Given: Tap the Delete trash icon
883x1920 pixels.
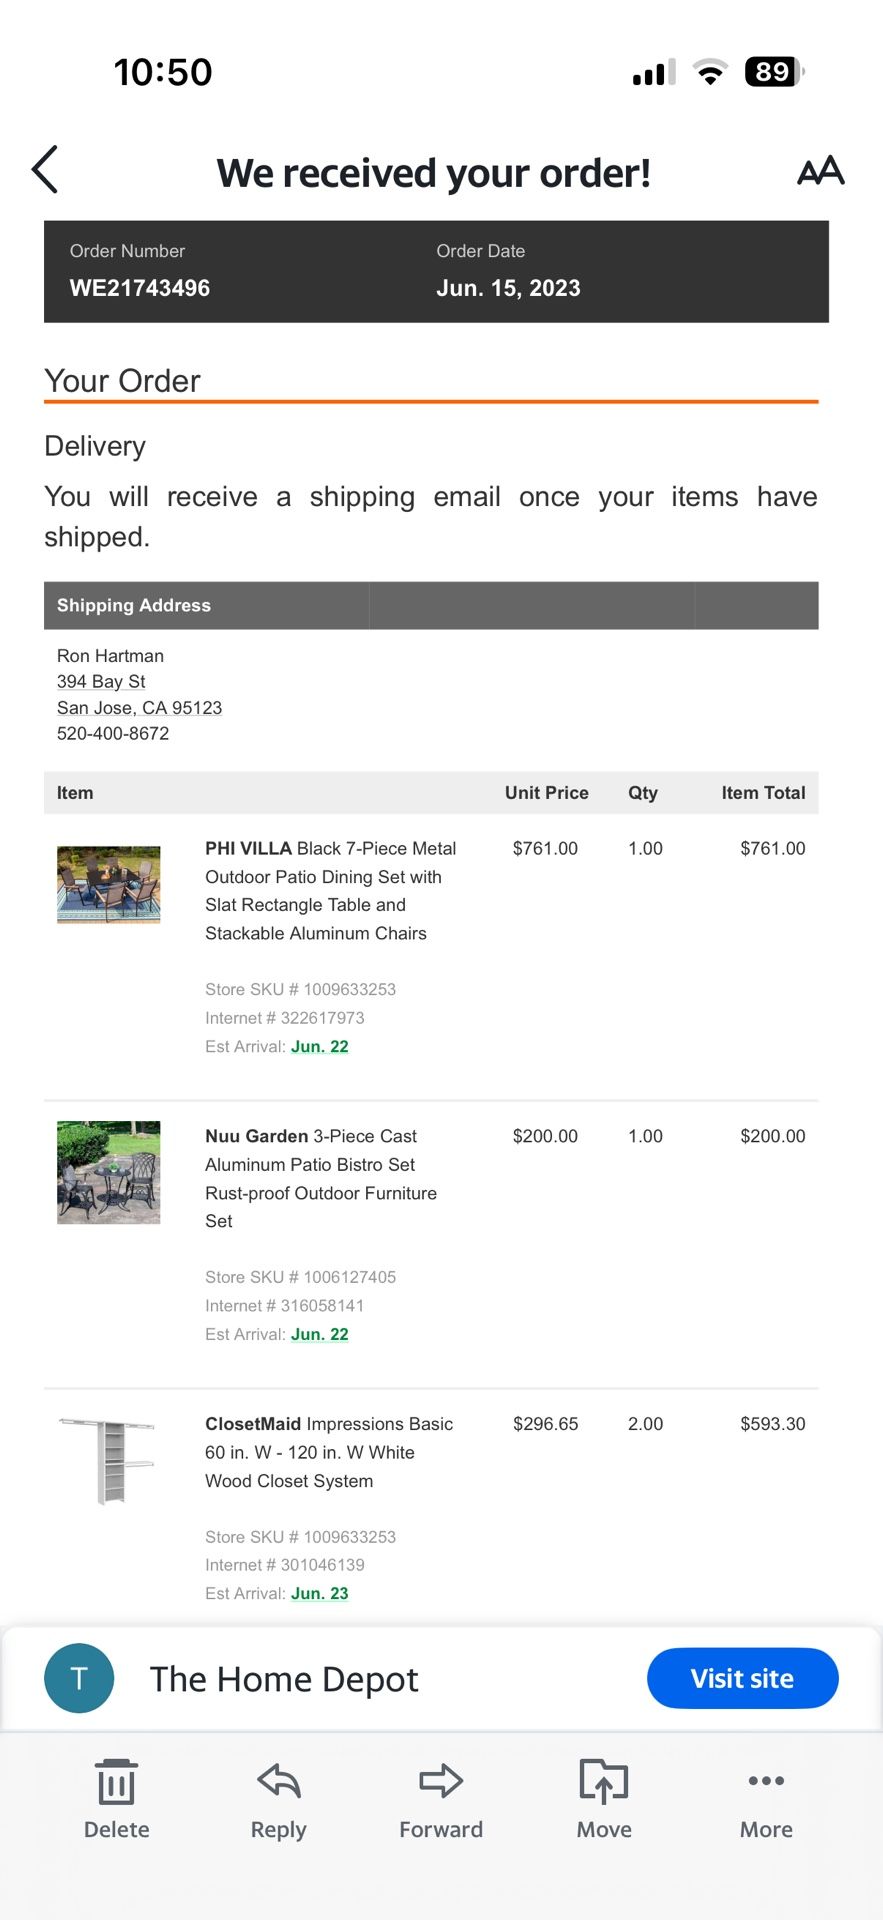Looking at the screenshot, I should pos(117,1782).
